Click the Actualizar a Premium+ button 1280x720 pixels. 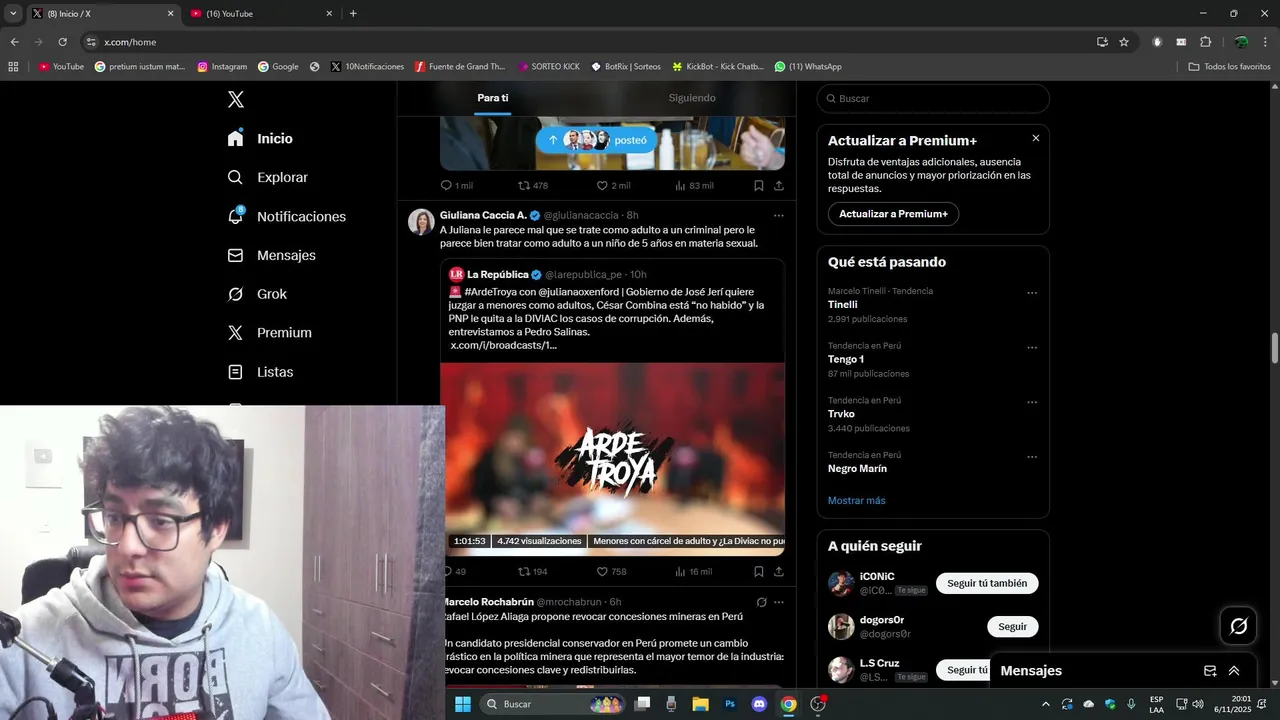(x=893, y=214)
